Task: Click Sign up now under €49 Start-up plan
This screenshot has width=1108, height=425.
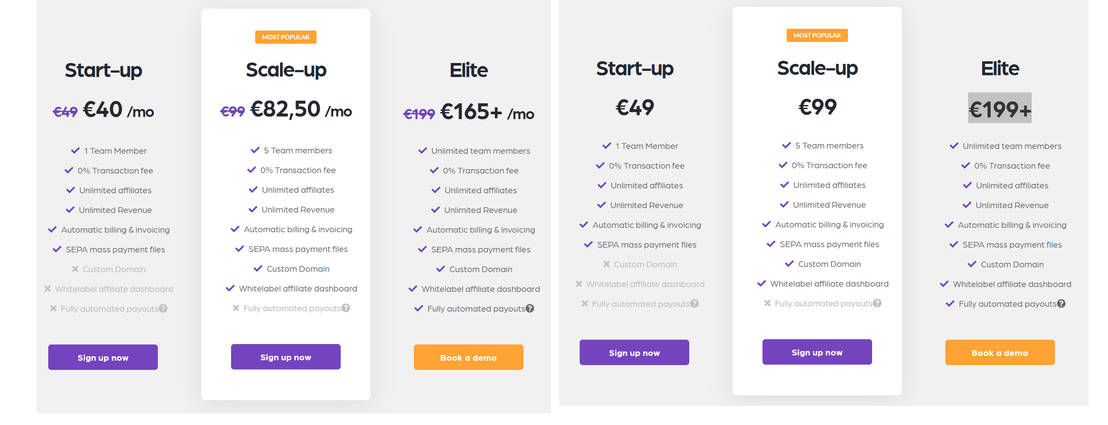Action: tap(635, 352)
